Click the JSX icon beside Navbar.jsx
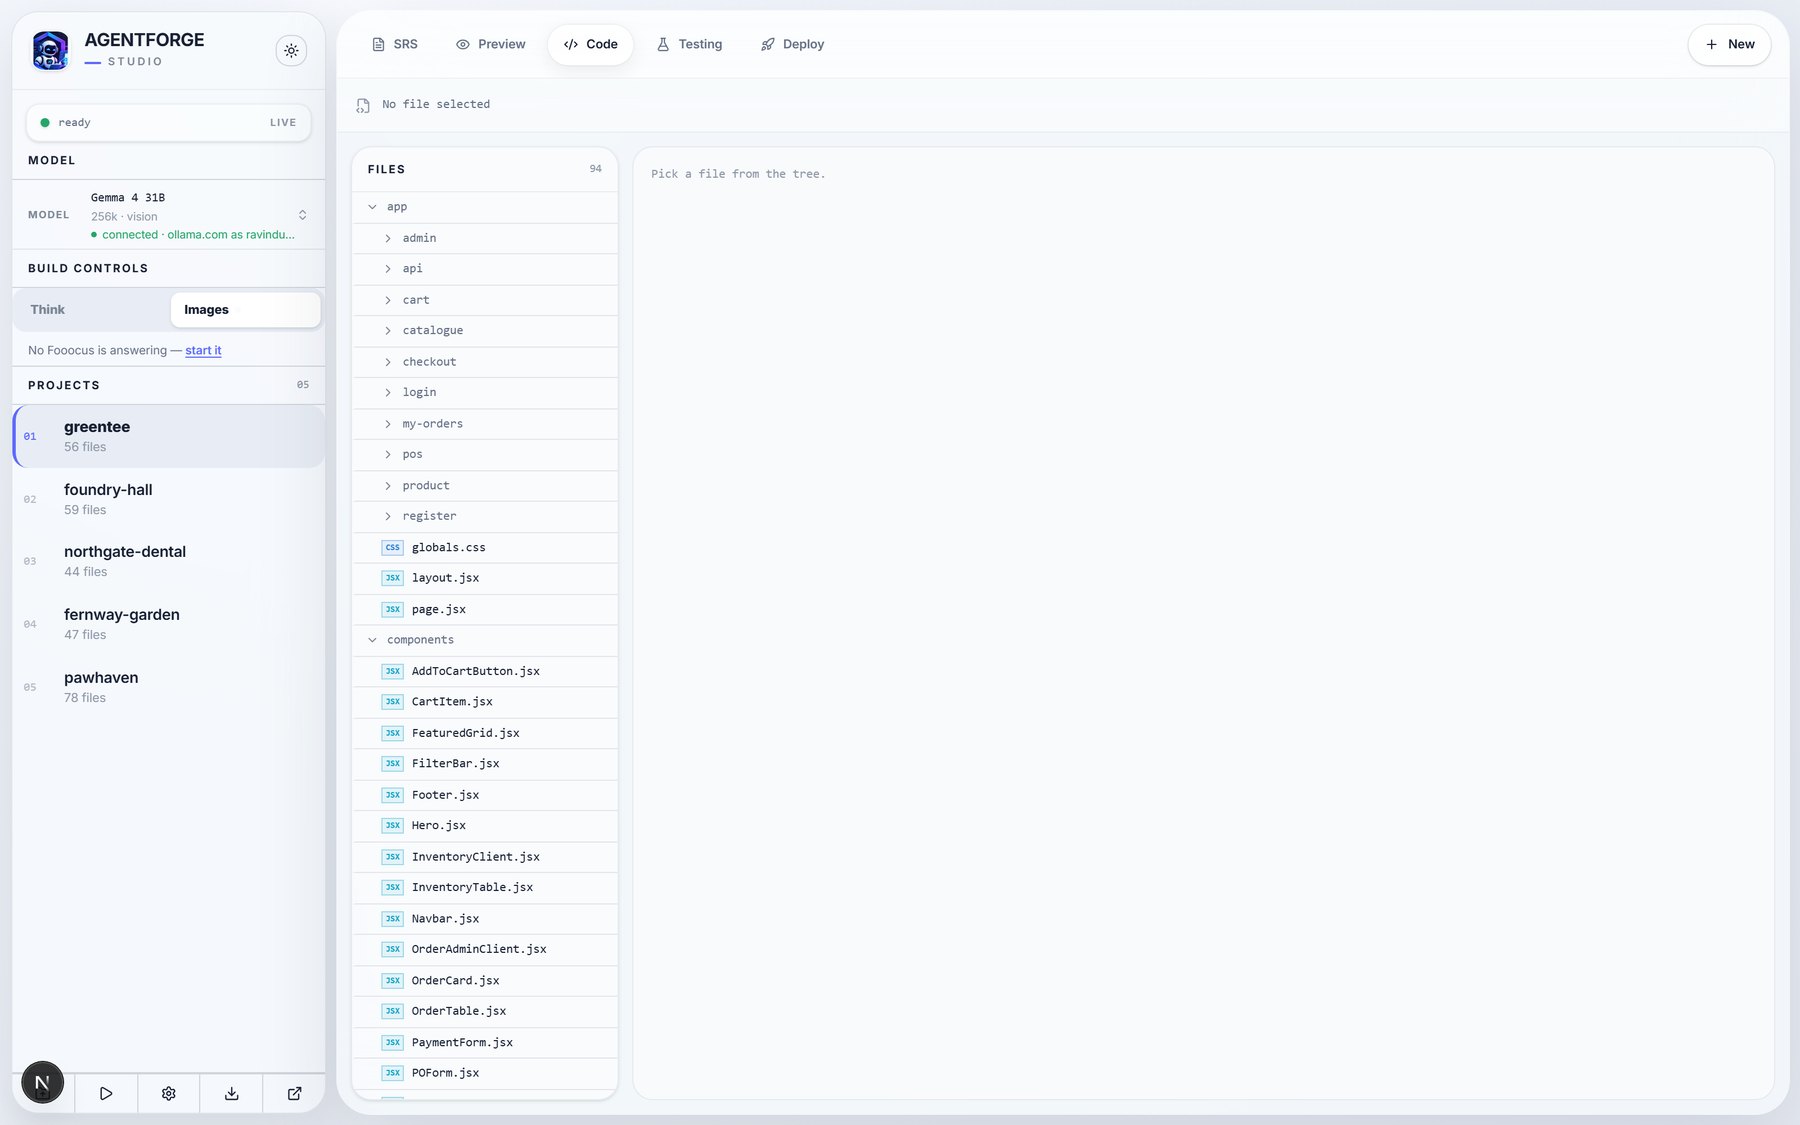The image size is (1800, 1125). tap(393, 919)
